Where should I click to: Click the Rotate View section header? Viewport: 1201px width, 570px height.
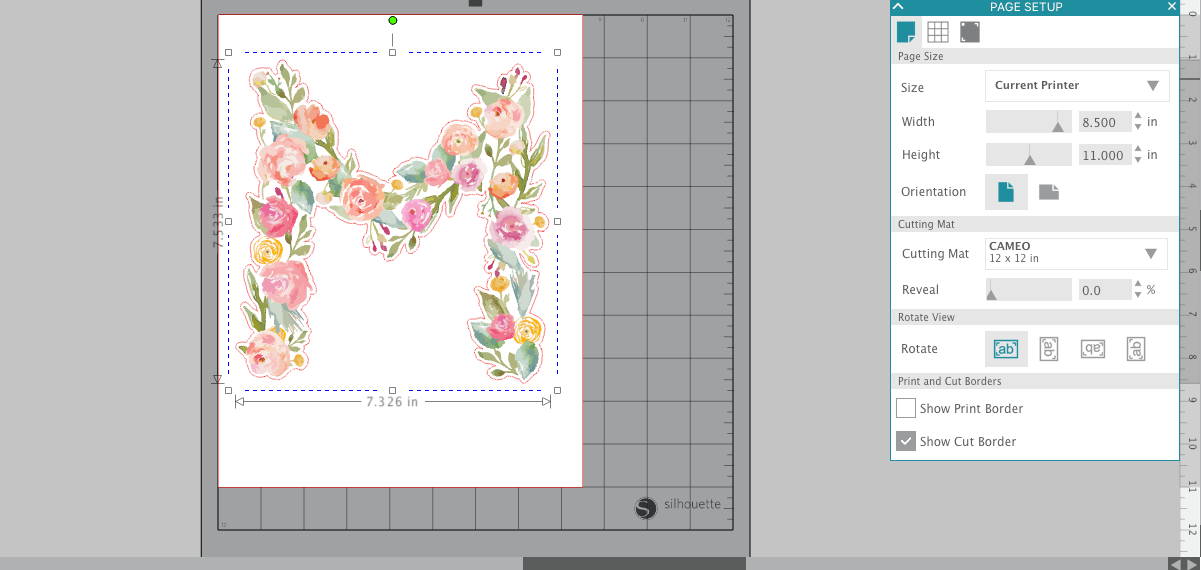(x=1035, y=317)
